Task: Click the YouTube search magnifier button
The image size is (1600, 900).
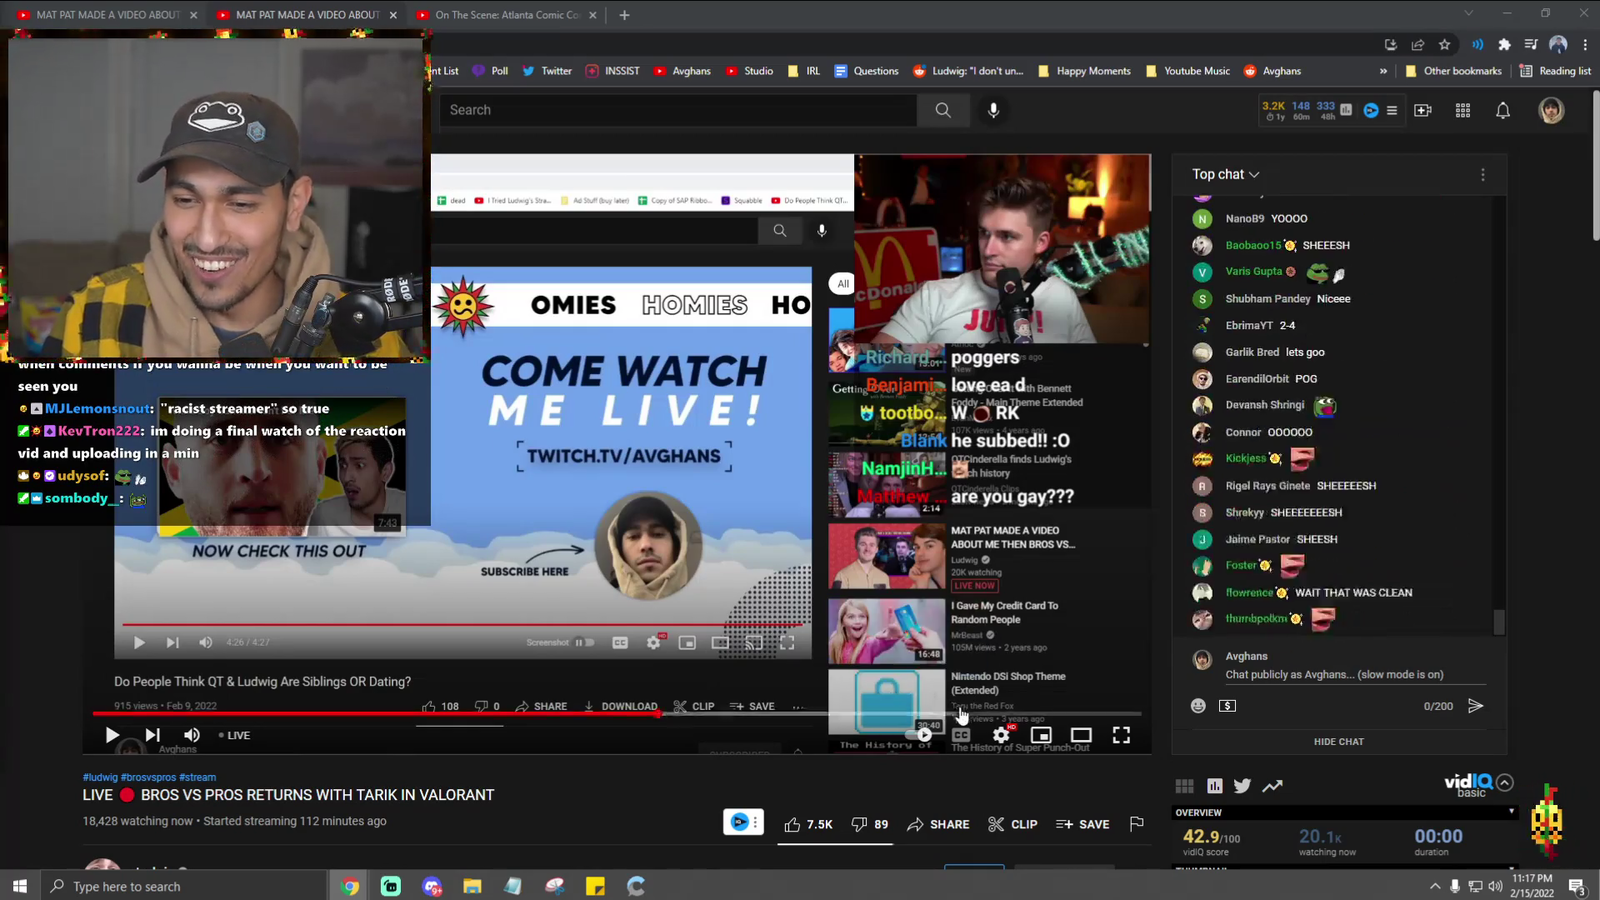Action: click(x=943, y=110)
